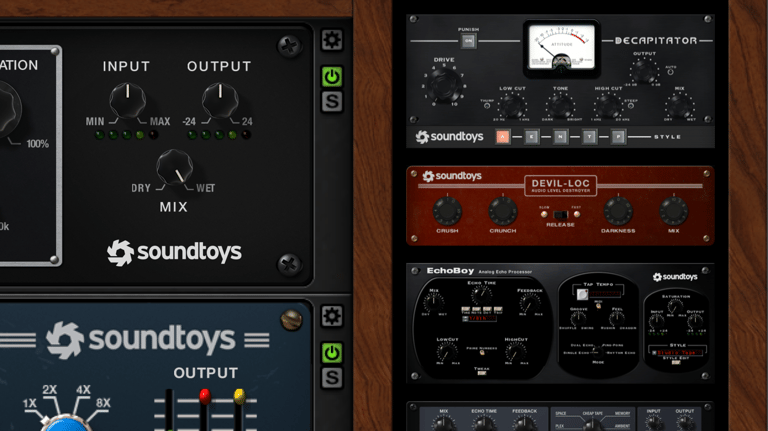Click the EchoBoy Saturation knob
The width and height of the screenshot is (768, 431).
pos(675,306)
